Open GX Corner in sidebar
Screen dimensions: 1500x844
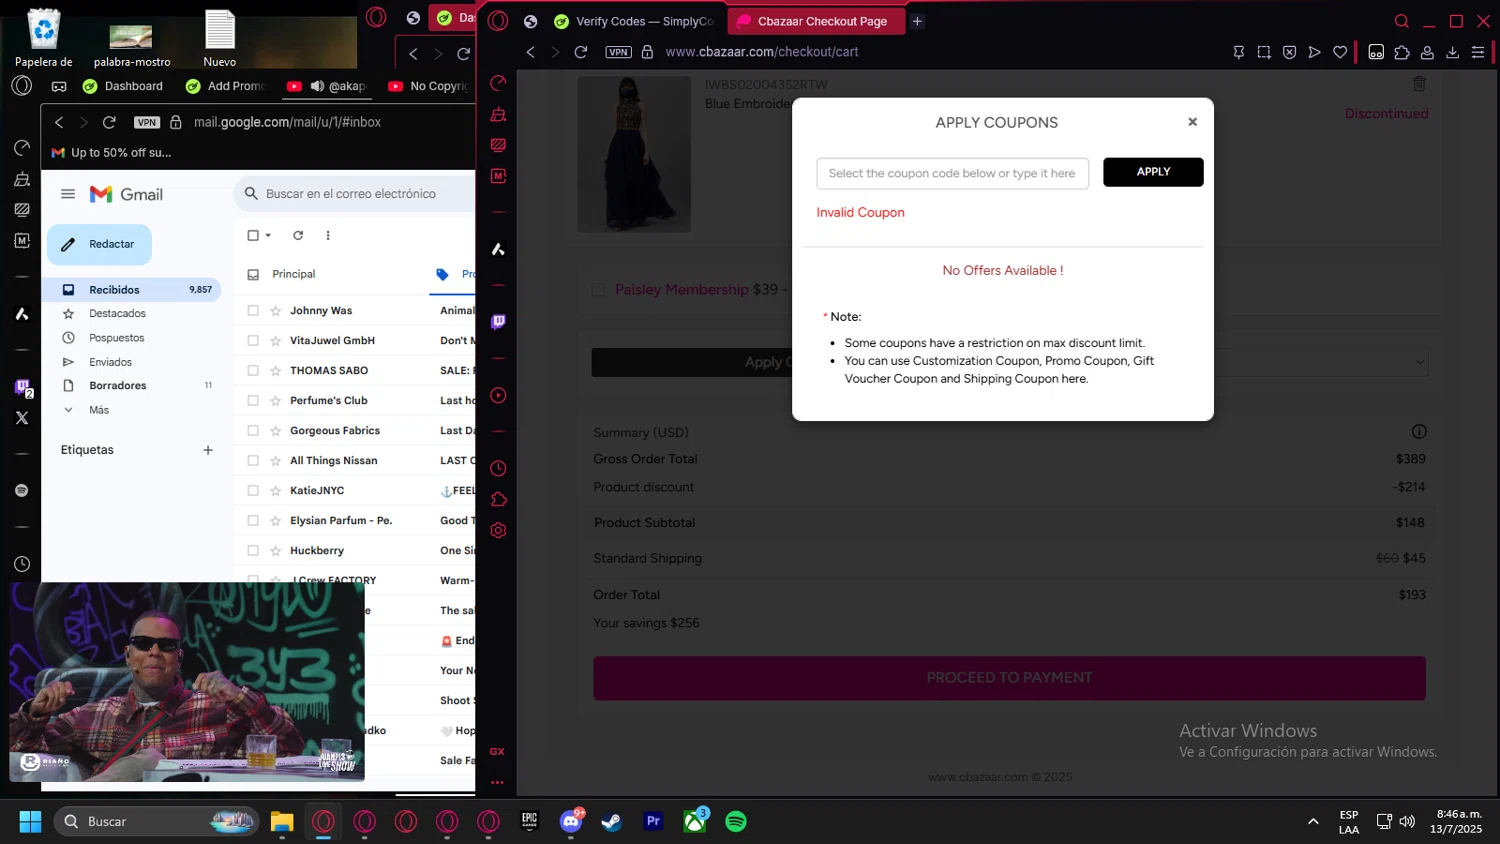[x=497, y=751]
